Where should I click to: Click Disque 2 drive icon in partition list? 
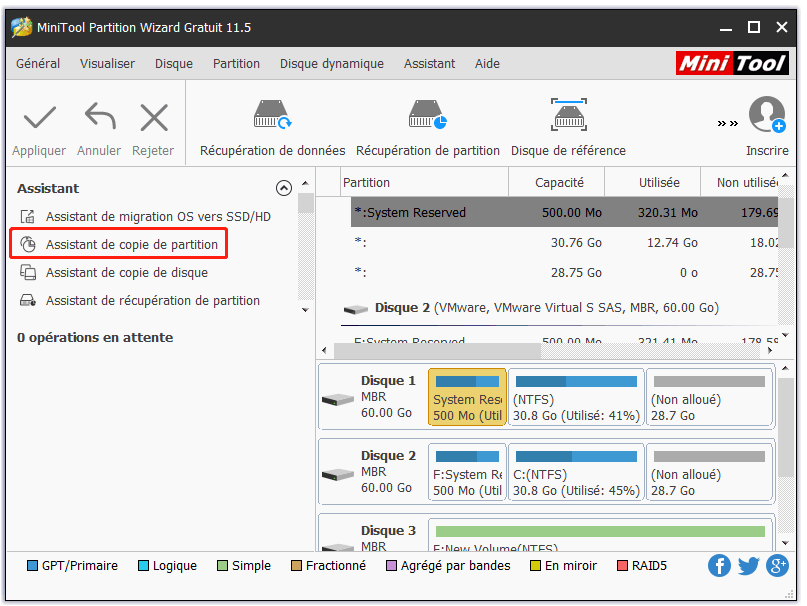356,309
